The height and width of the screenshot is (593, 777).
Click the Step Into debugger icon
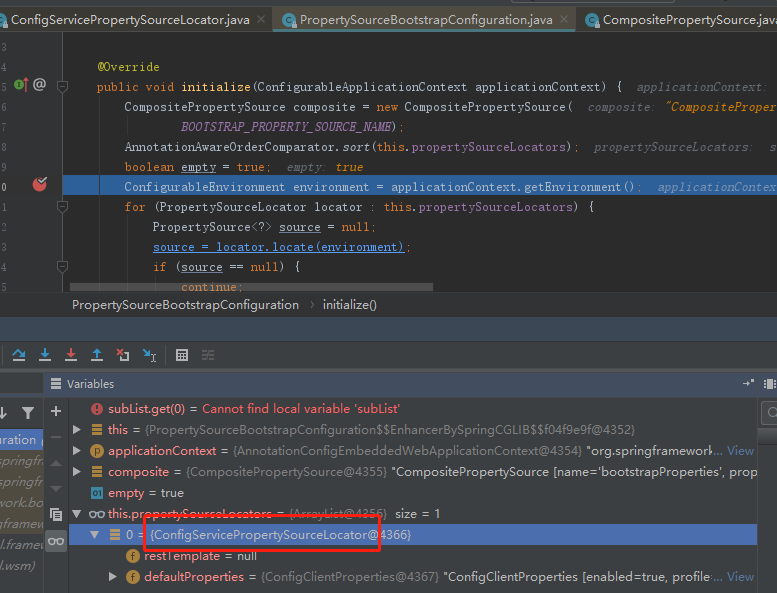(x=45, y=355)
